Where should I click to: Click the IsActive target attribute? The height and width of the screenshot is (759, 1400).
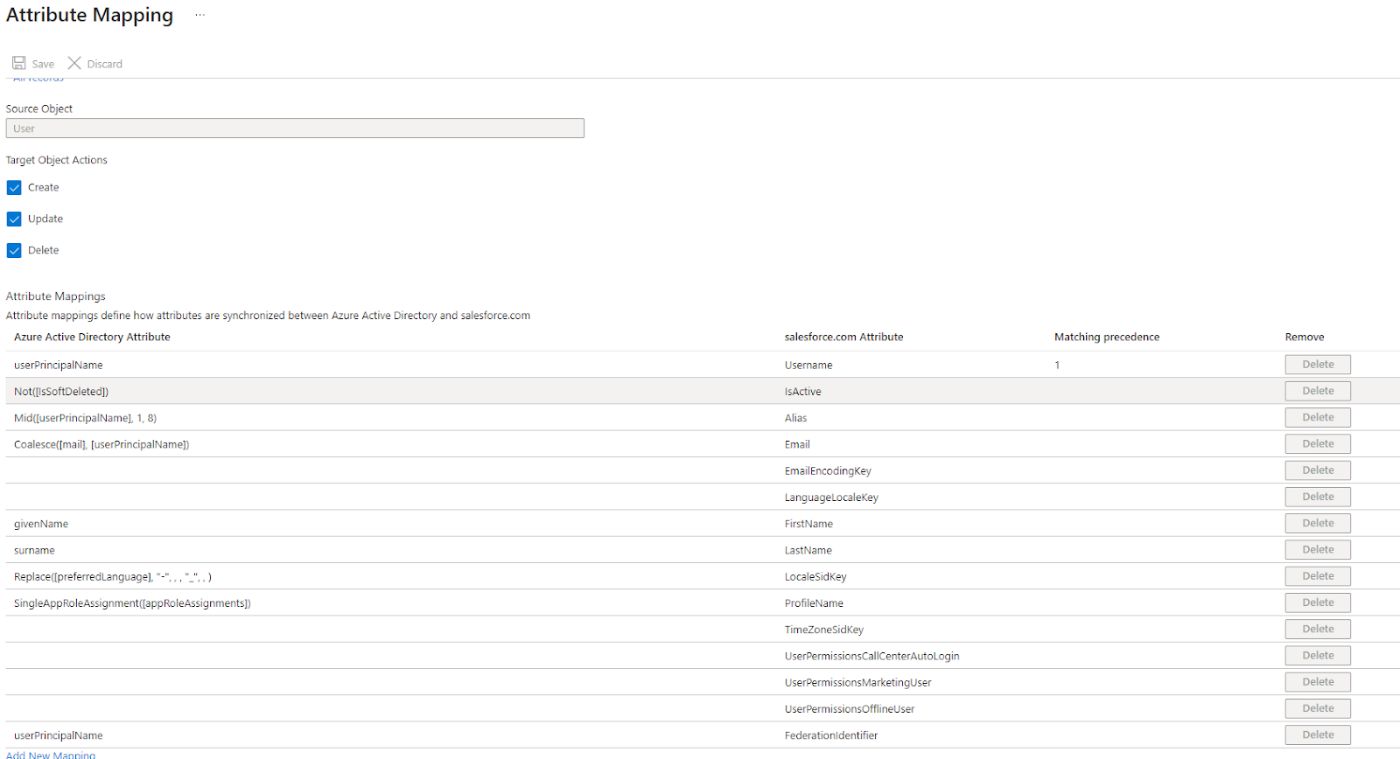click(803, 391)
